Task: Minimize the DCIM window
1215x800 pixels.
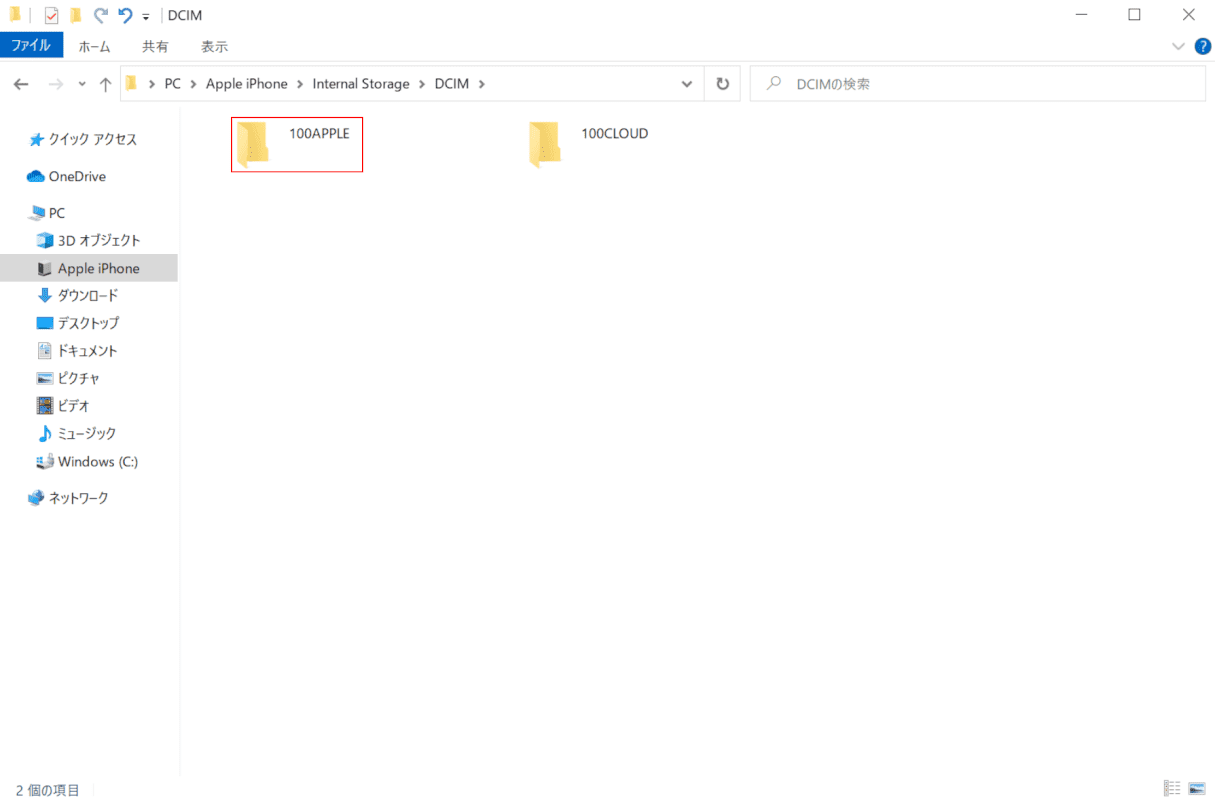Action: 1080,15
